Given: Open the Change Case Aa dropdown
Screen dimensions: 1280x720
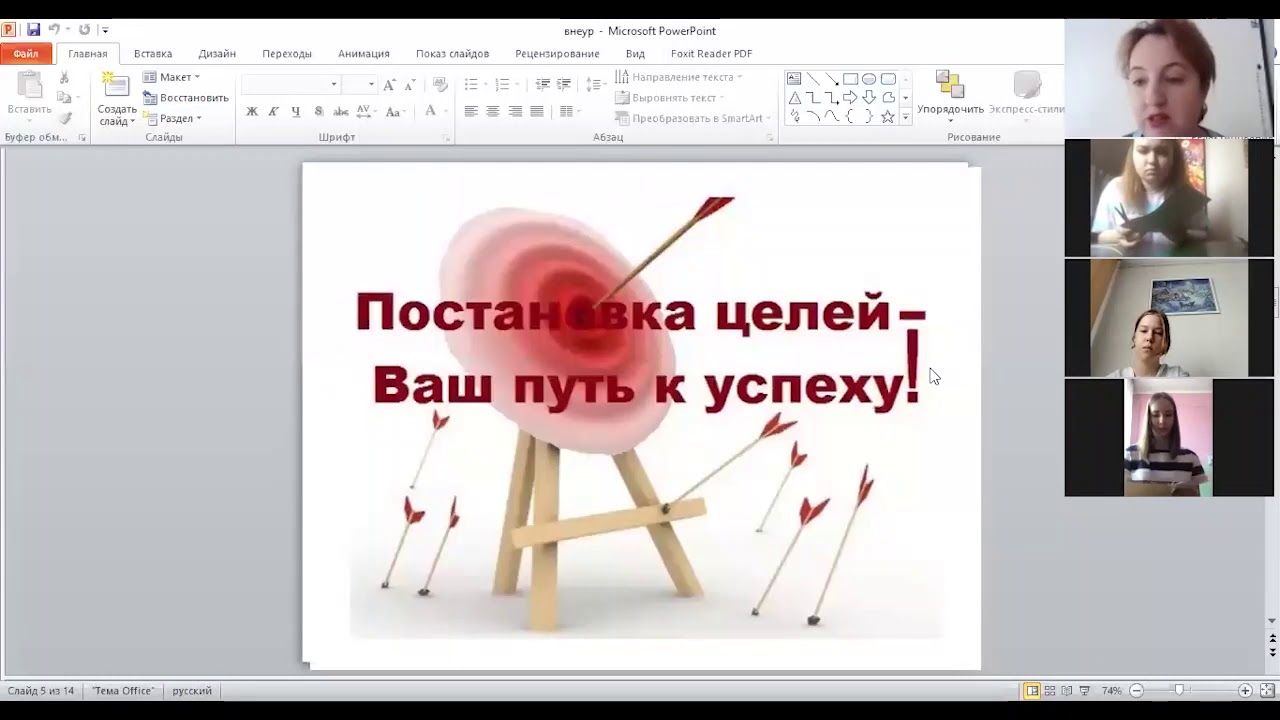Looking at the screenshot, I should (x=395, y=111).
